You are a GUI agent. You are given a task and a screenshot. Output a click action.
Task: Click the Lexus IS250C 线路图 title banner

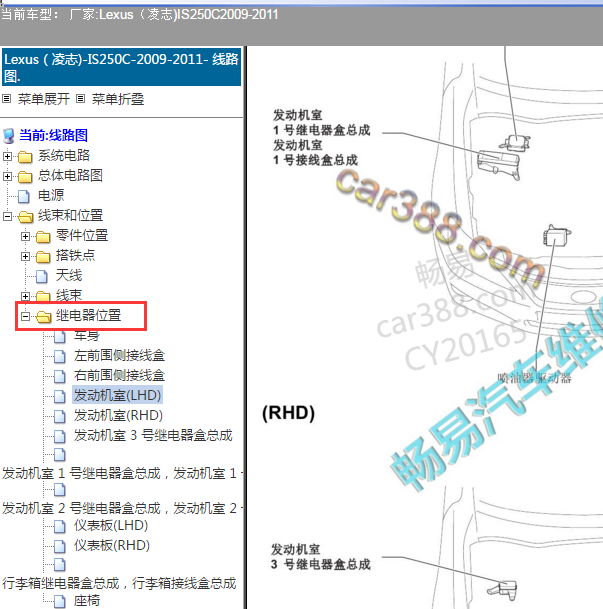[122, 67]
